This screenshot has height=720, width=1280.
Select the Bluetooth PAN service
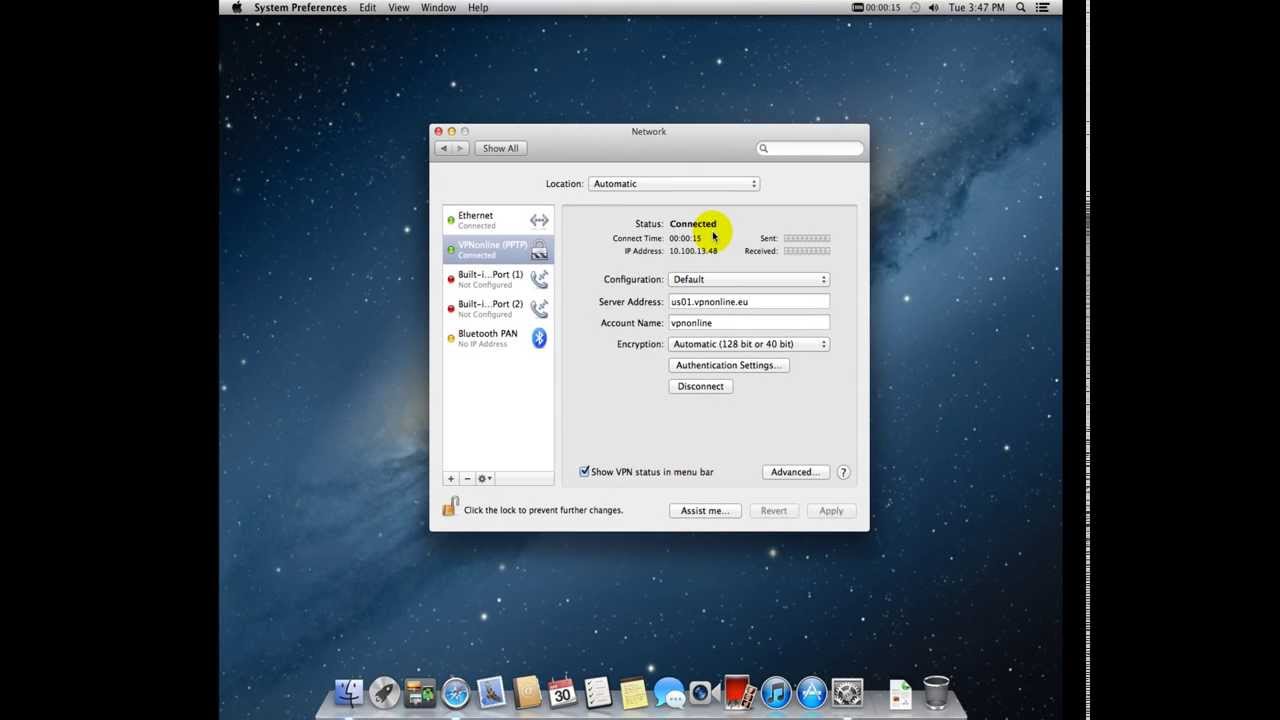coord(498,338)
